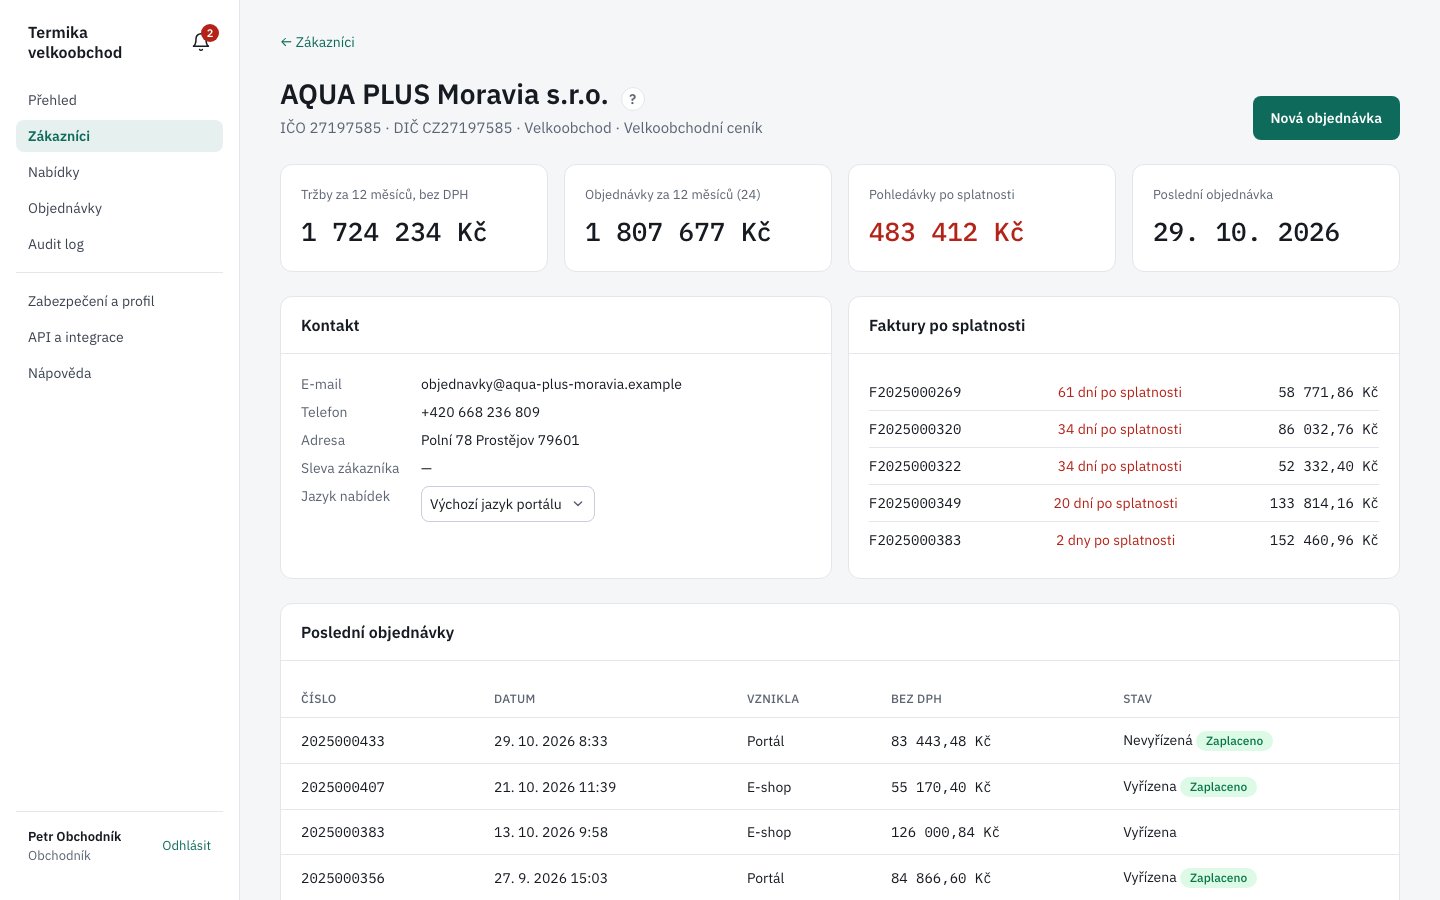
Task: Click the BEZ DPH column header
Action: tap(916, 699)
